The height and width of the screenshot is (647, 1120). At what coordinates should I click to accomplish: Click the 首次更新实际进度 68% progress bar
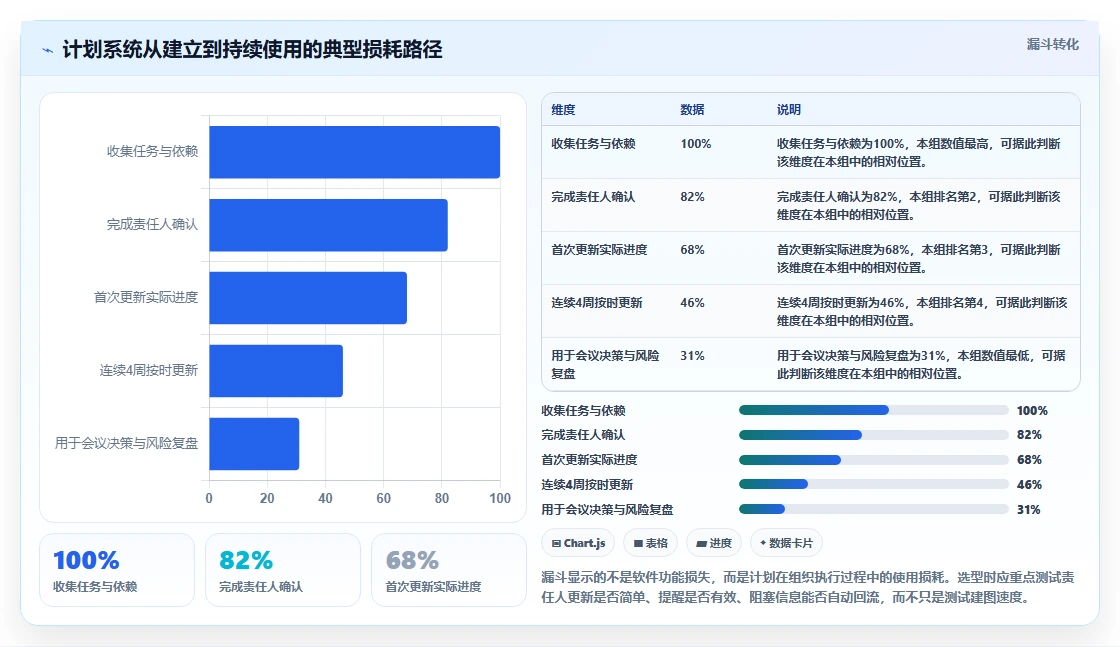click(x=874, y=460)
